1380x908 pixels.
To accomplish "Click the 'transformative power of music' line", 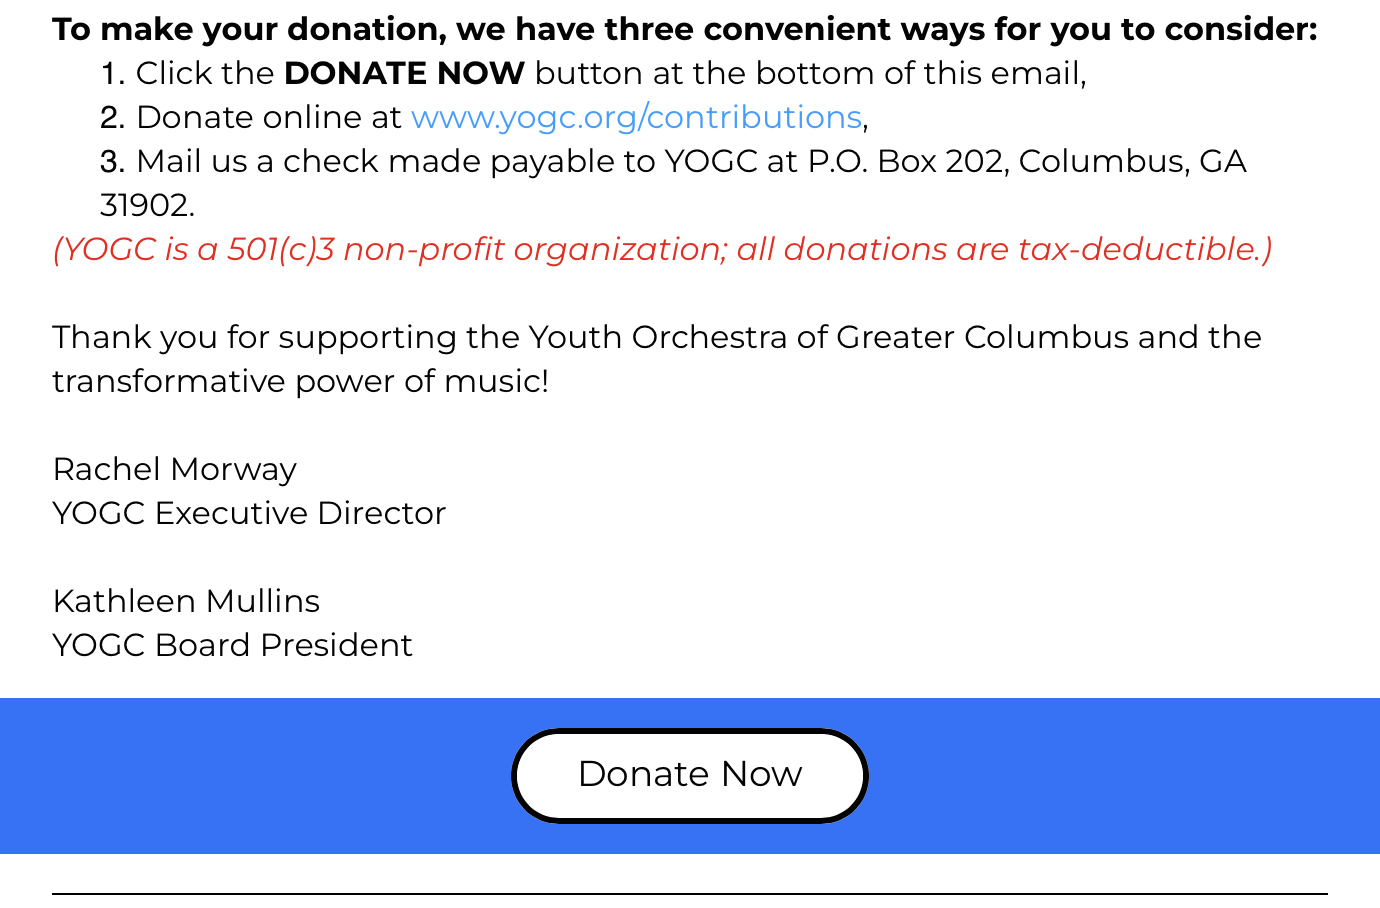I will click(300, 381).
